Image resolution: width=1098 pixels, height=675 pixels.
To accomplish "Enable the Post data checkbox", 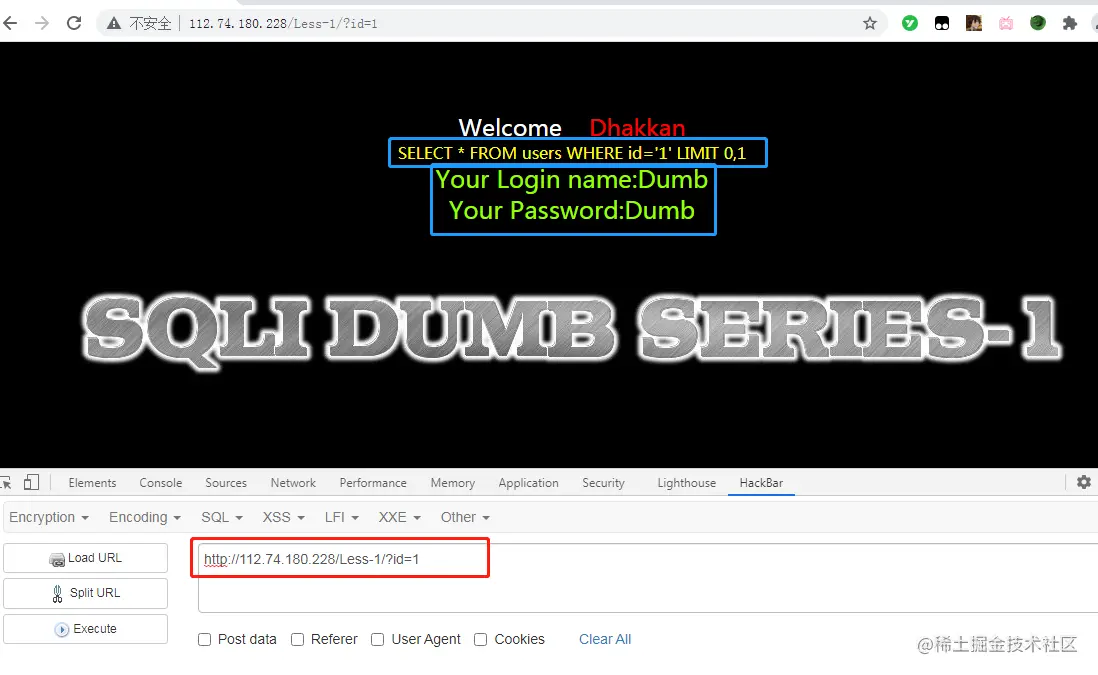I will tap(204, 639).
